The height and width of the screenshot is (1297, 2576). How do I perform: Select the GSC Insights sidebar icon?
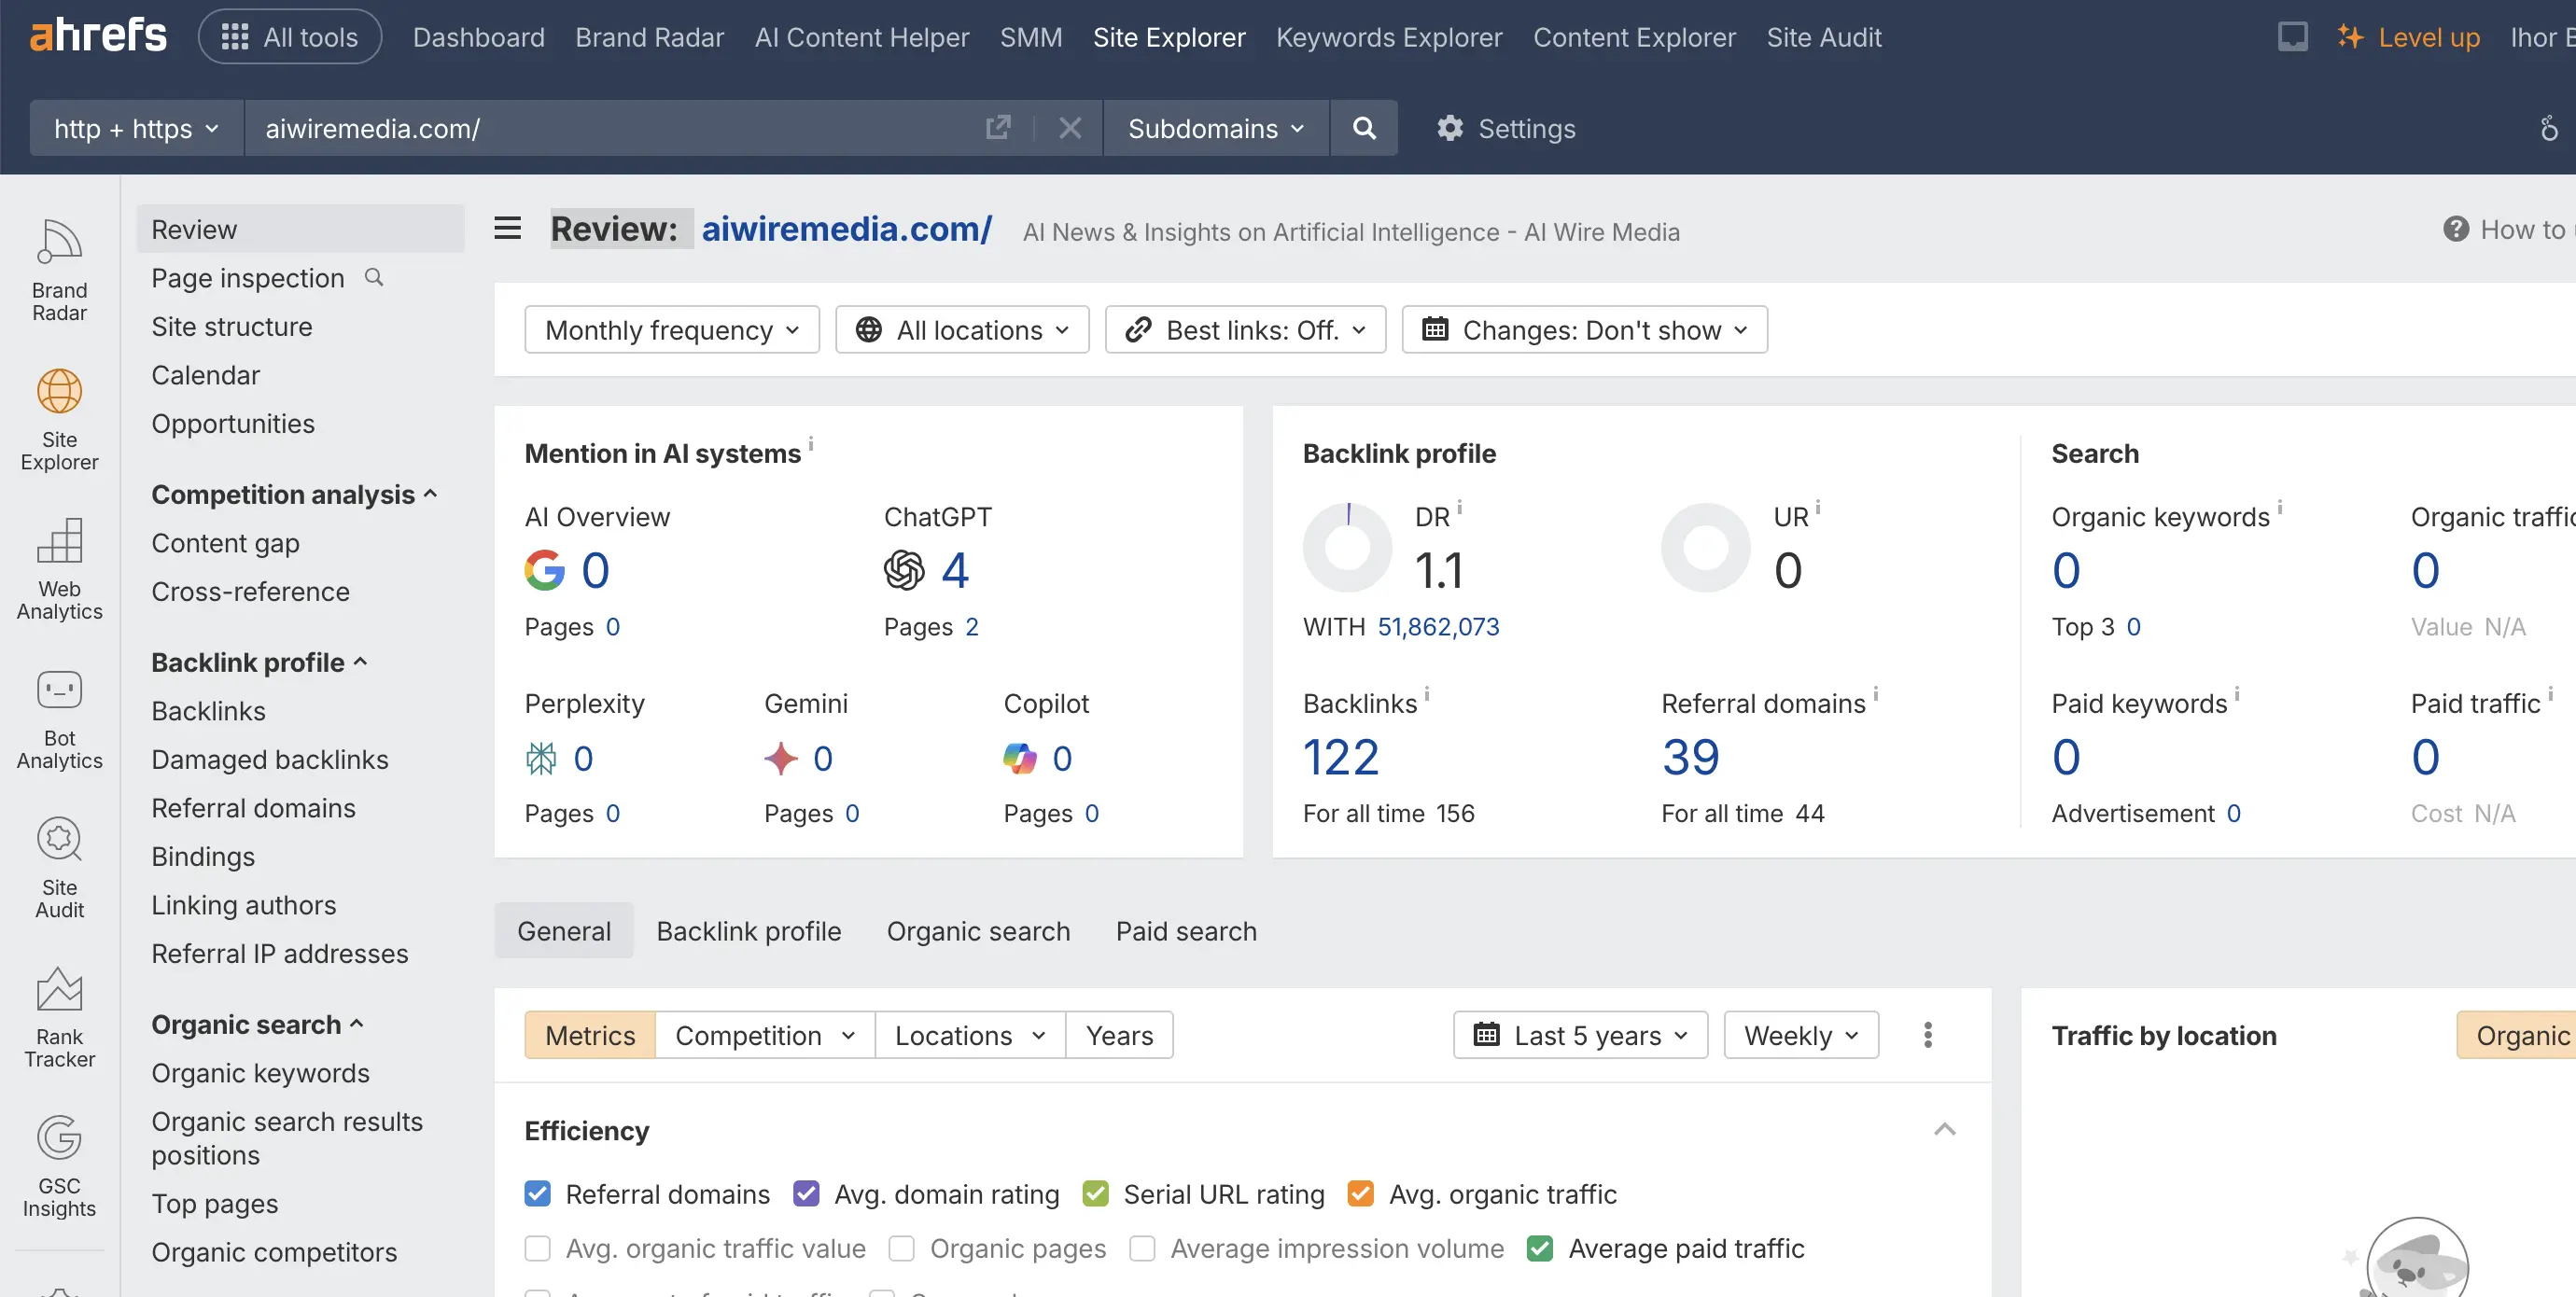click(59, 1138)
